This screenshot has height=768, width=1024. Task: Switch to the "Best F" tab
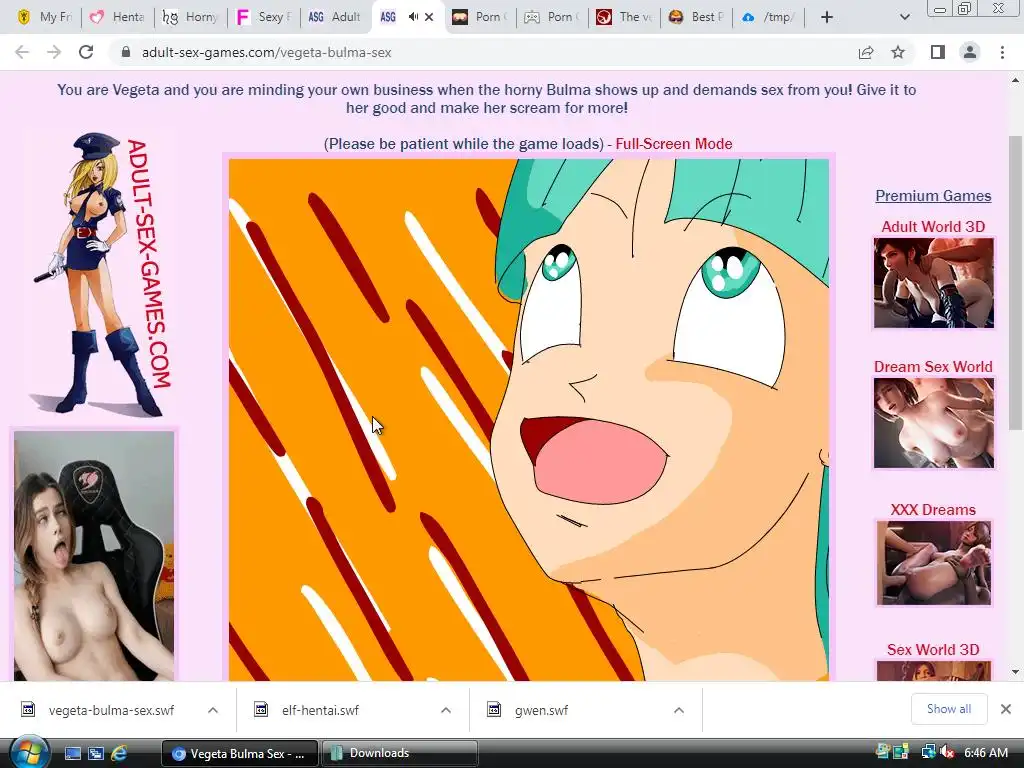click(x=697, y=17)
